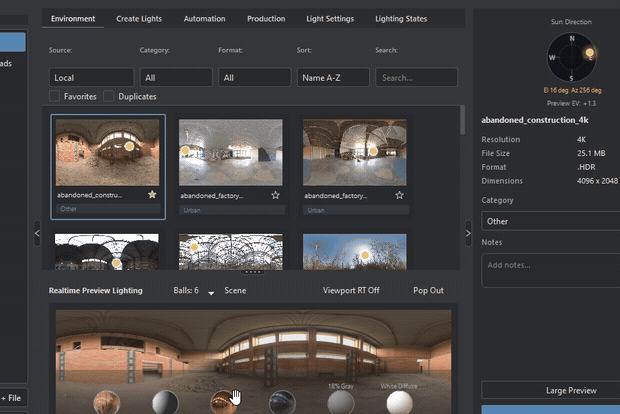Screen dimensions: 620x414
Task: Click the panel splitter grip dots
Action: pos(253,272)
